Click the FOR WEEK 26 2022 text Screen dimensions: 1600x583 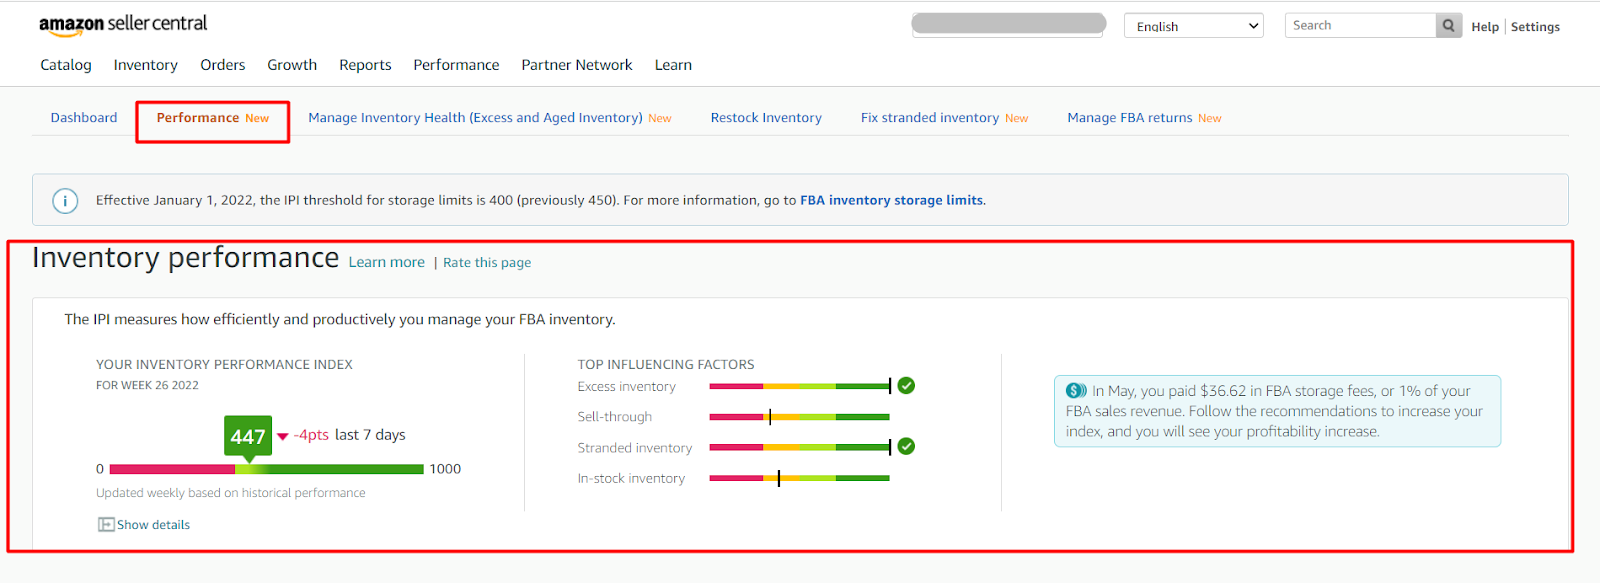(147, 386)
